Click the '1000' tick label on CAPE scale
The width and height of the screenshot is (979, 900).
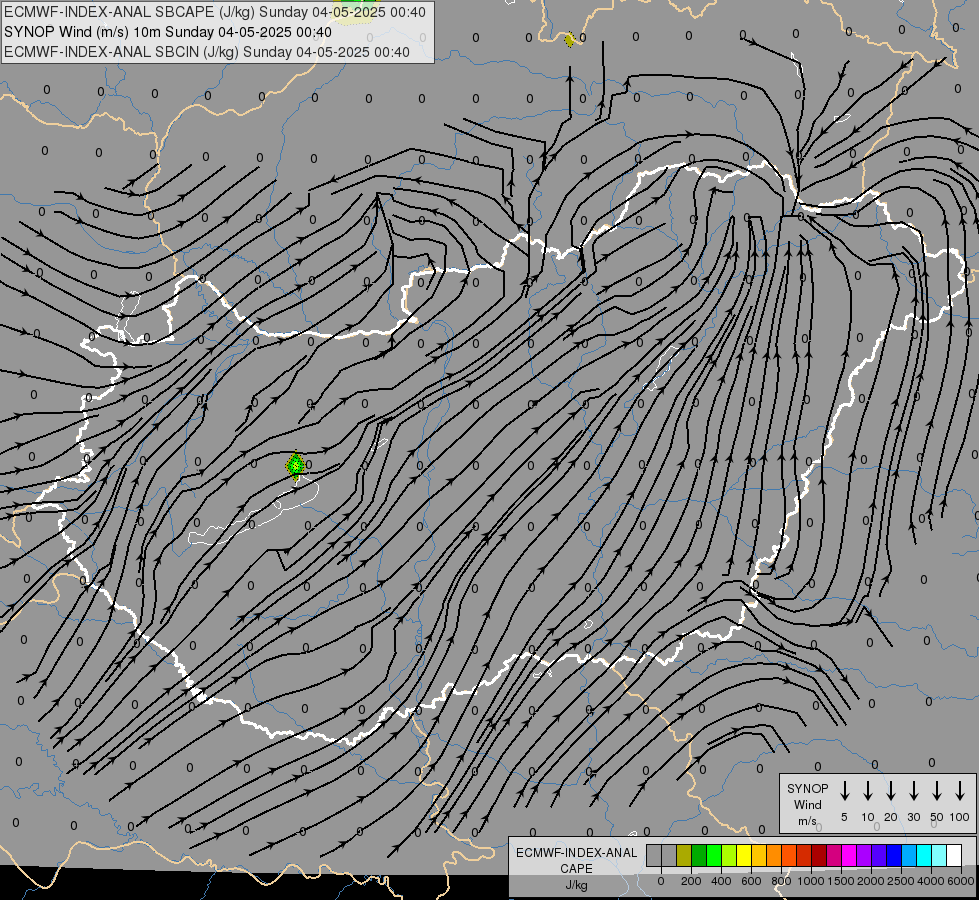point(811,881)
